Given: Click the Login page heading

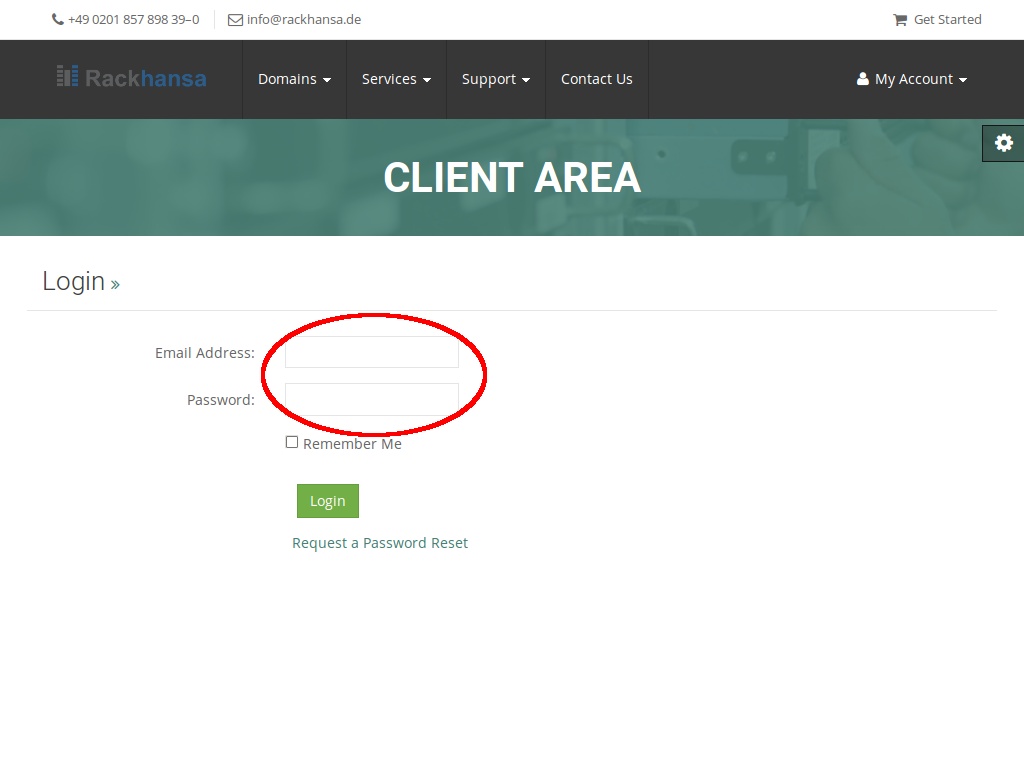Looking at the screenshot, I should coord(74,281).
